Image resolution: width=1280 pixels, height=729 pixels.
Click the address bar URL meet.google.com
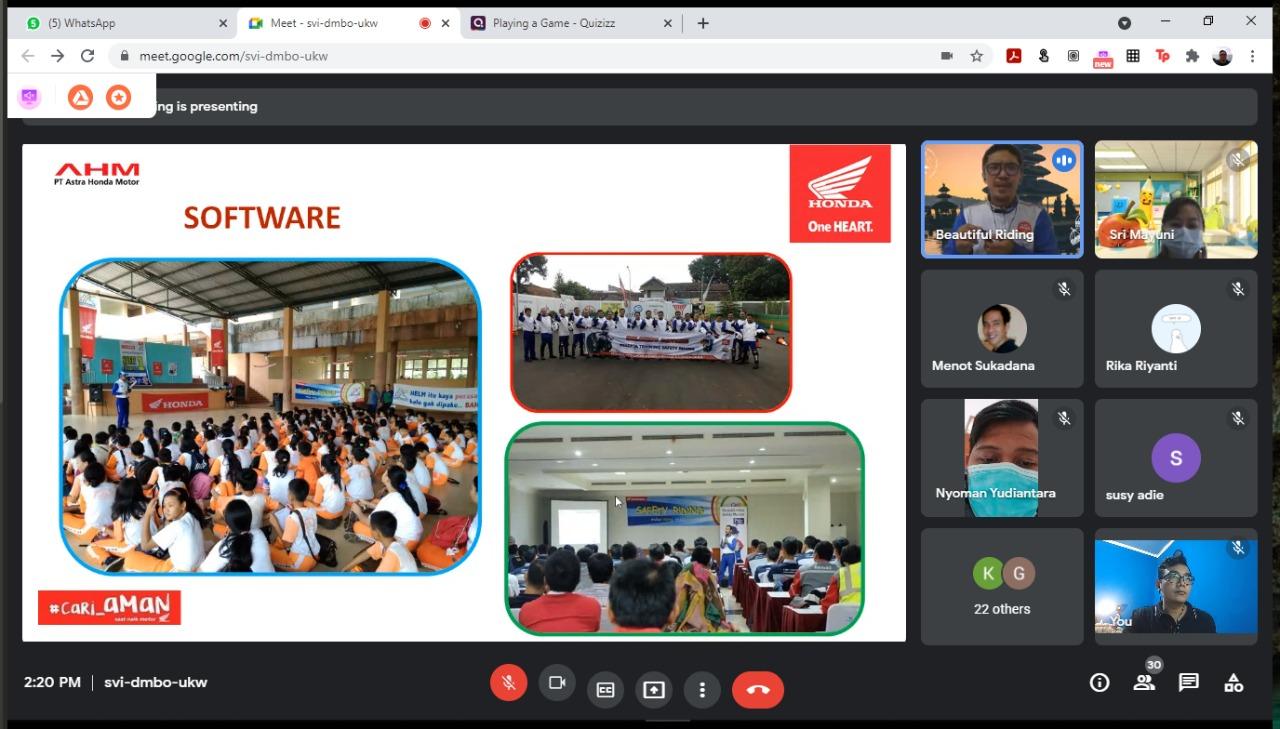pos(234,56)
